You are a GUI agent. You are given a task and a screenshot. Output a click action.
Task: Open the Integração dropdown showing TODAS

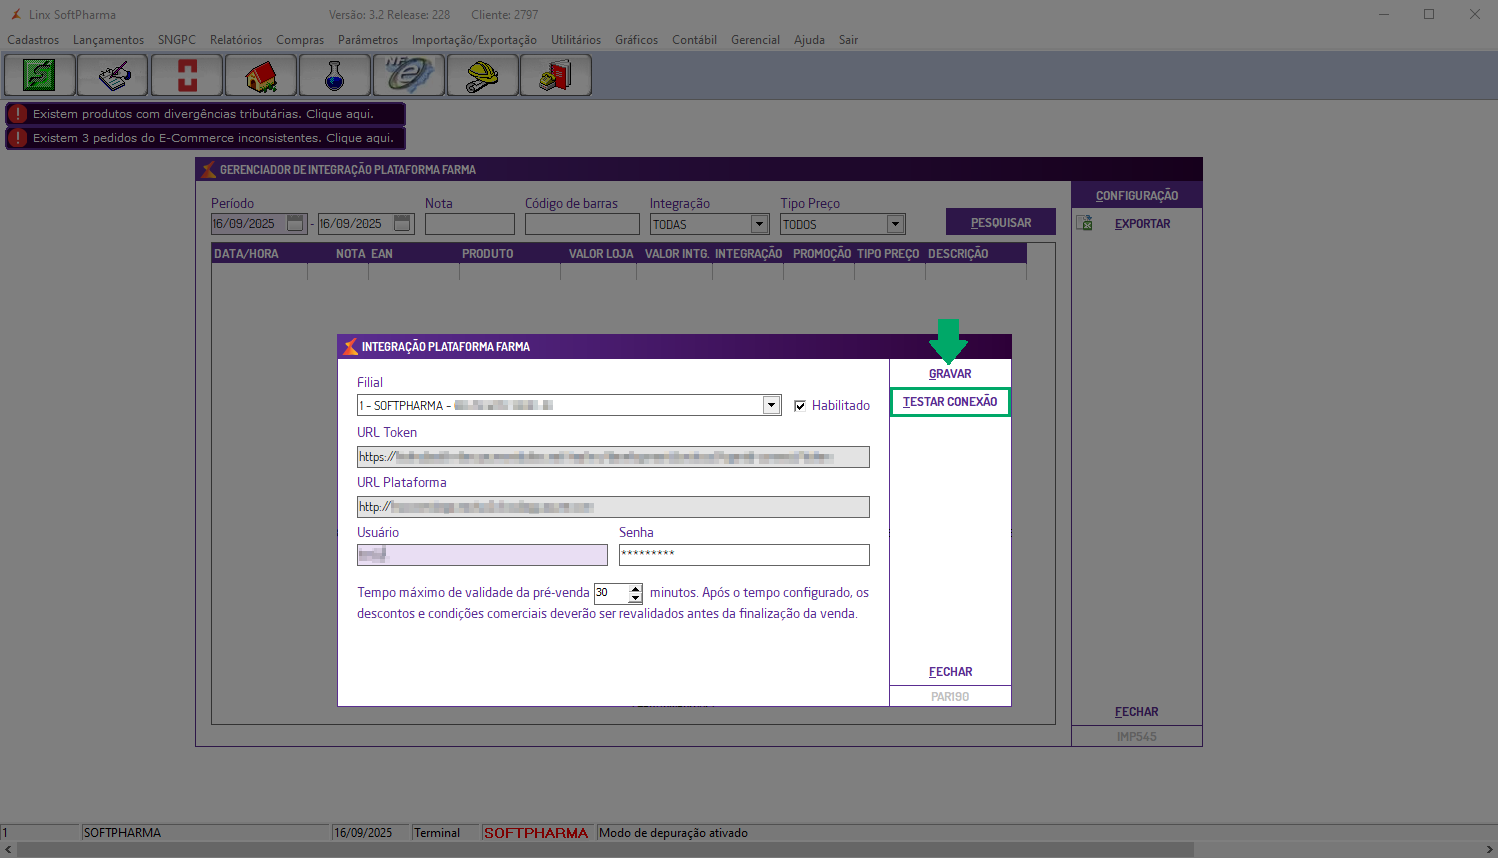point(759,224)
